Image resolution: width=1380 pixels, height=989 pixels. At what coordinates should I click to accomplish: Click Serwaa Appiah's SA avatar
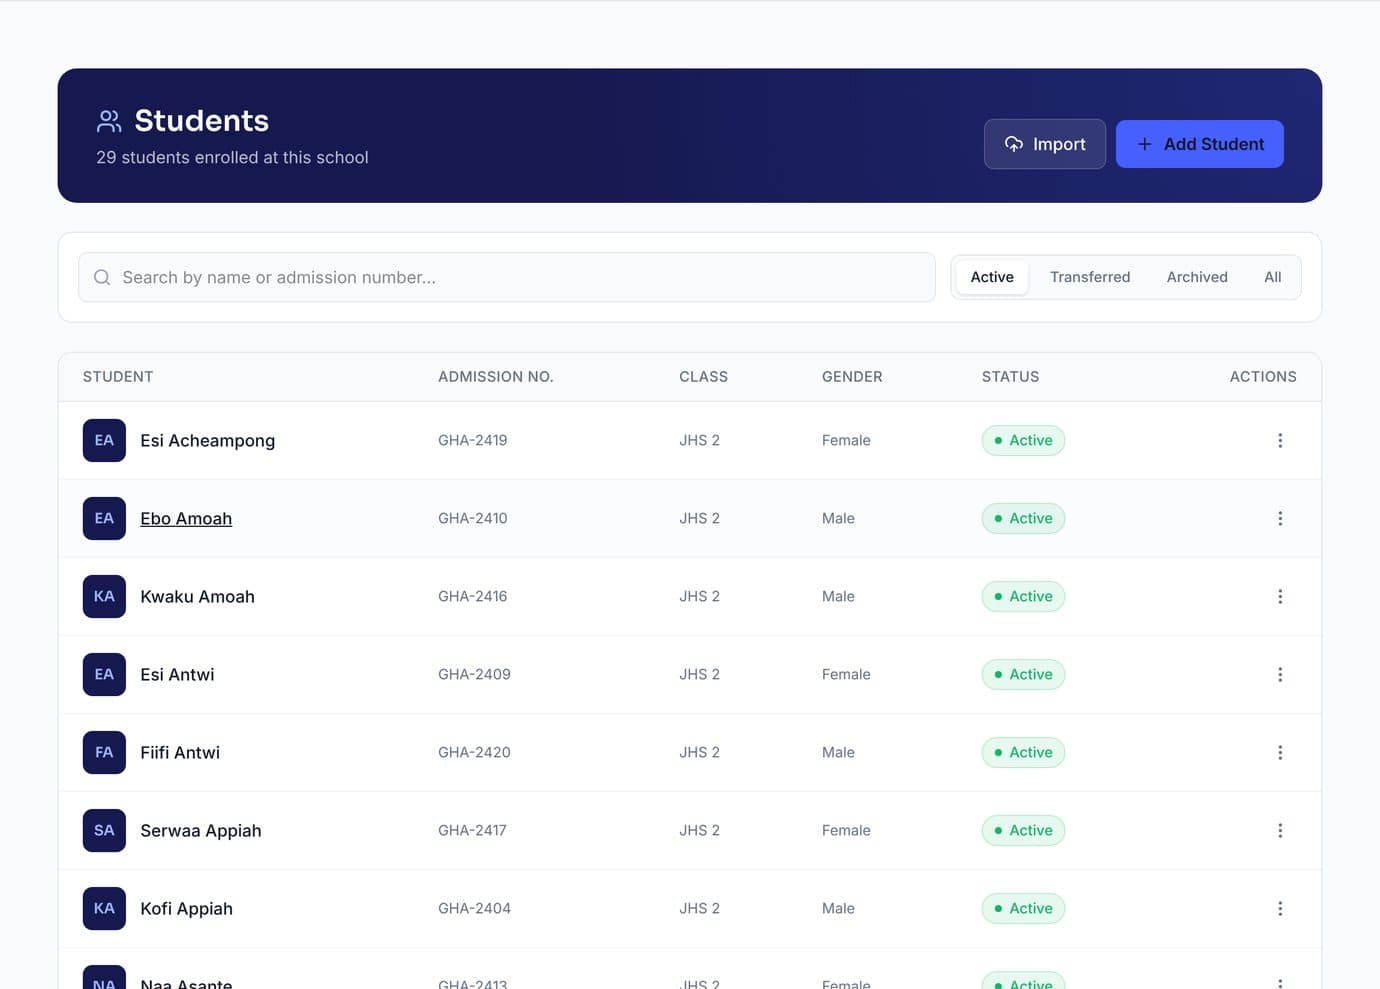104,830
